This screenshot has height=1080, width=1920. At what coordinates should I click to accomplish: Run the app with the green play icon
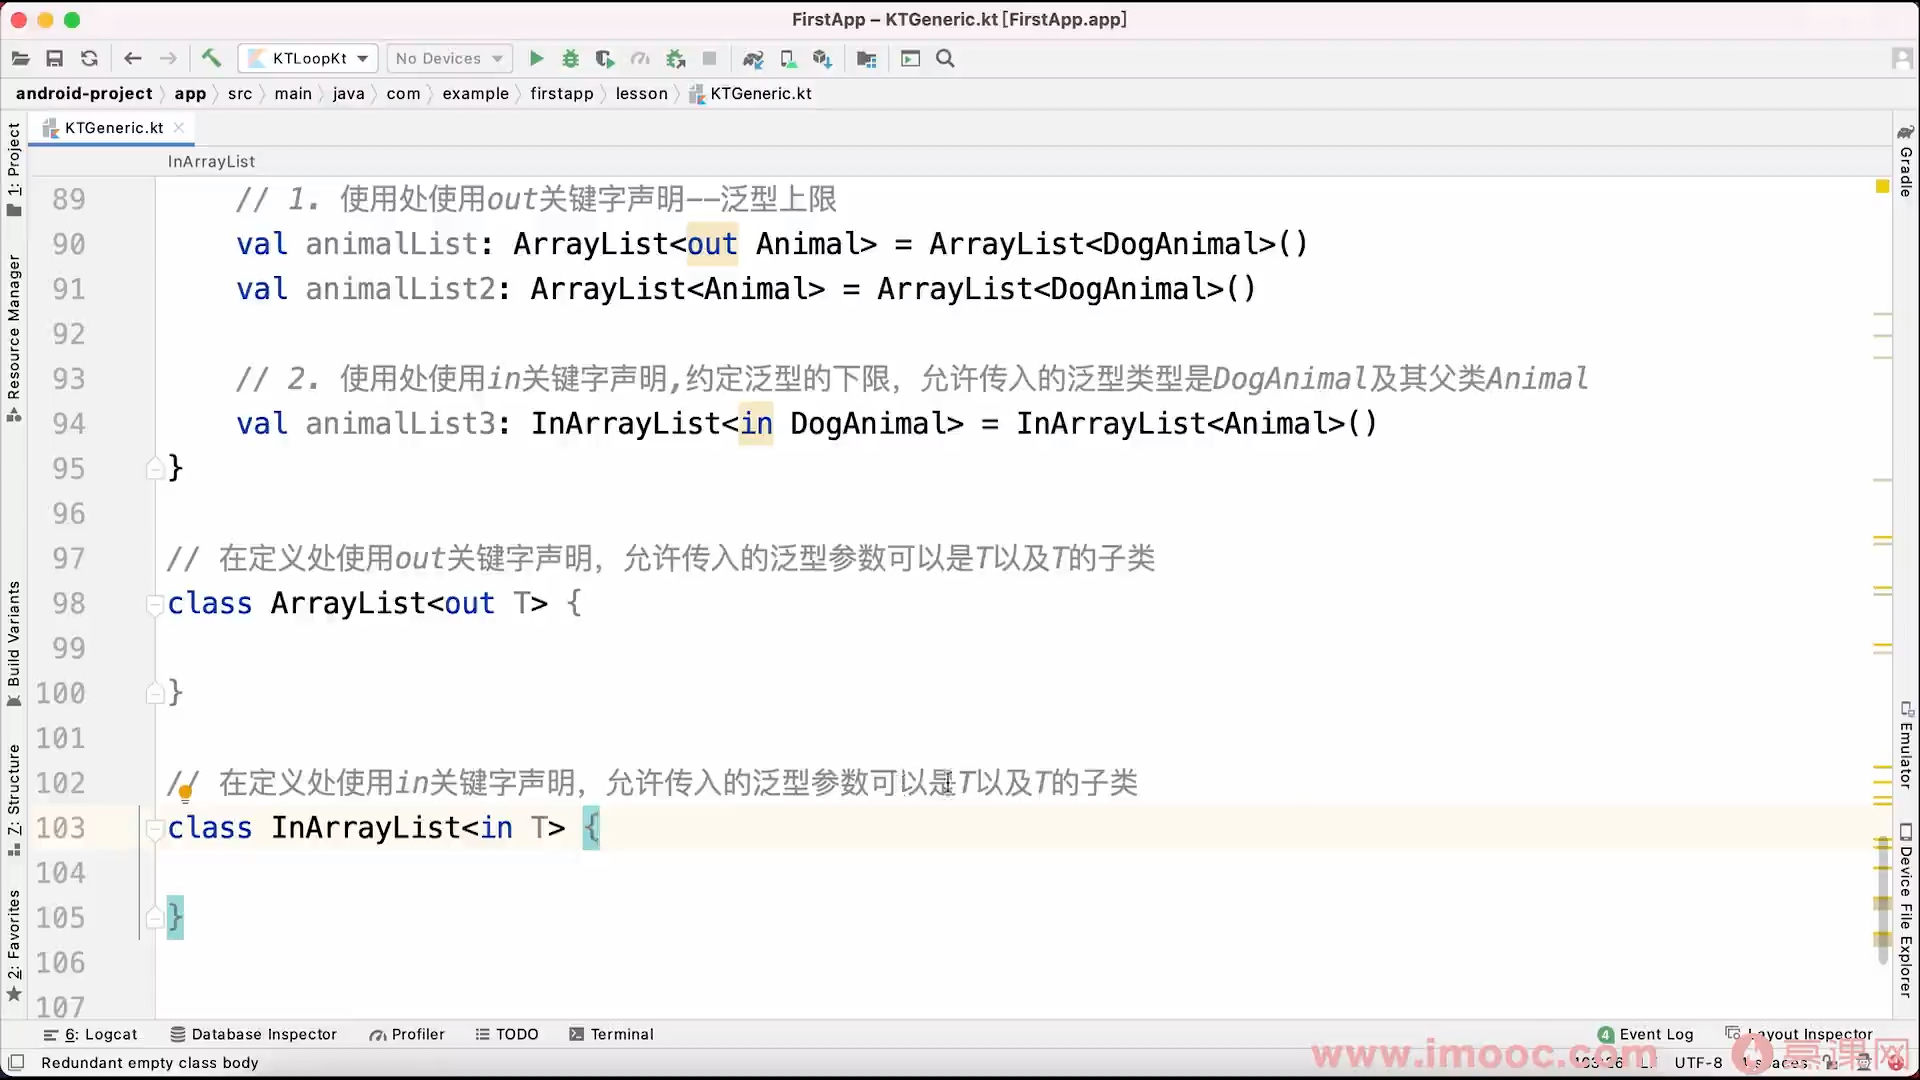click(536, 59)
